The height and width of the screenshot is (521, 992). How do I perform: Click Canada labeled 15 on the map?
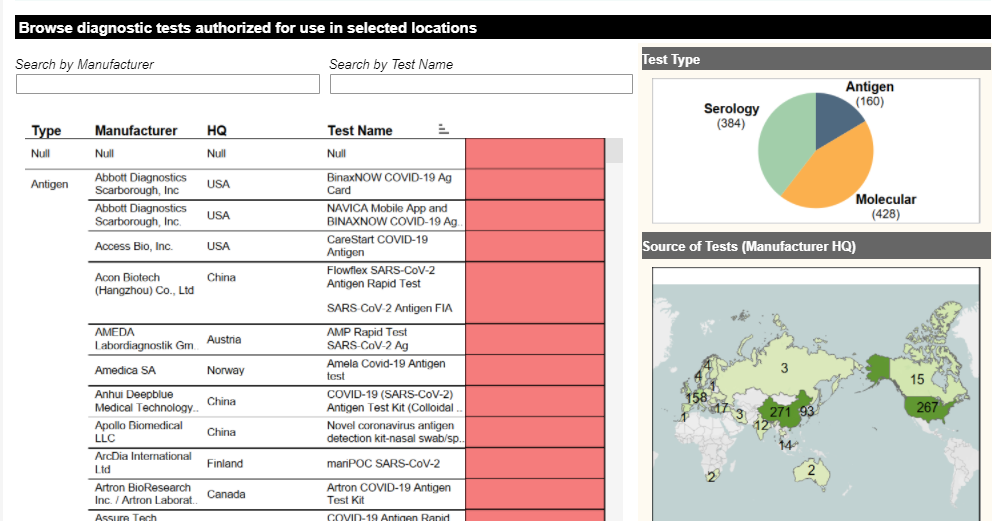click(917, 379)
